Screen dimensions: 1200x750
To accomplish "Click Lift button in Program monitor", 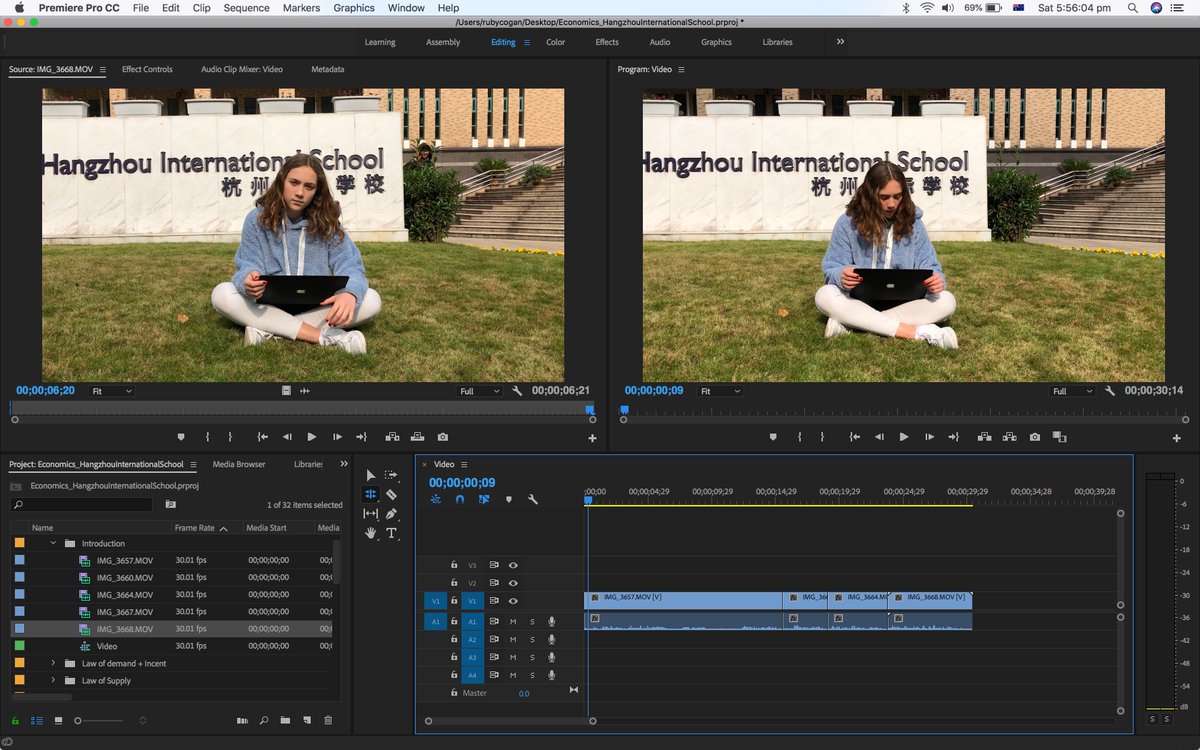I will pos(985,437).
